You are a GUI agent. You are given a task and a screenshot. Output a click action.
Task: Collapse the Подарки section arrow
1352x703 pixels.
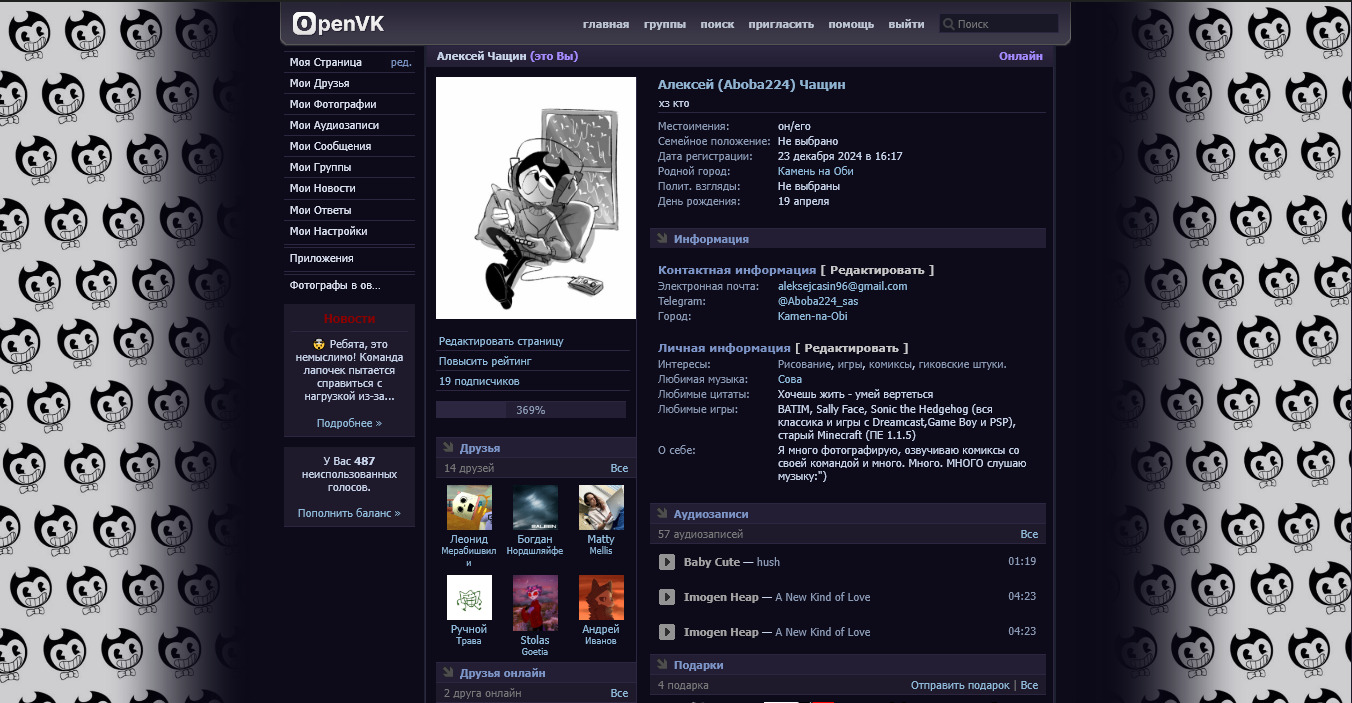[x=662, y=665]
